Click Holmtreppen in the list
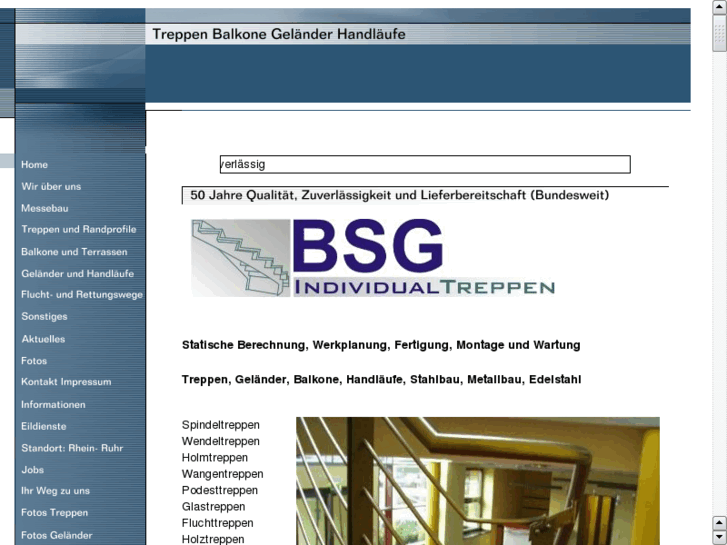Screen dimensions: 727x545 [x=215, y=458]
